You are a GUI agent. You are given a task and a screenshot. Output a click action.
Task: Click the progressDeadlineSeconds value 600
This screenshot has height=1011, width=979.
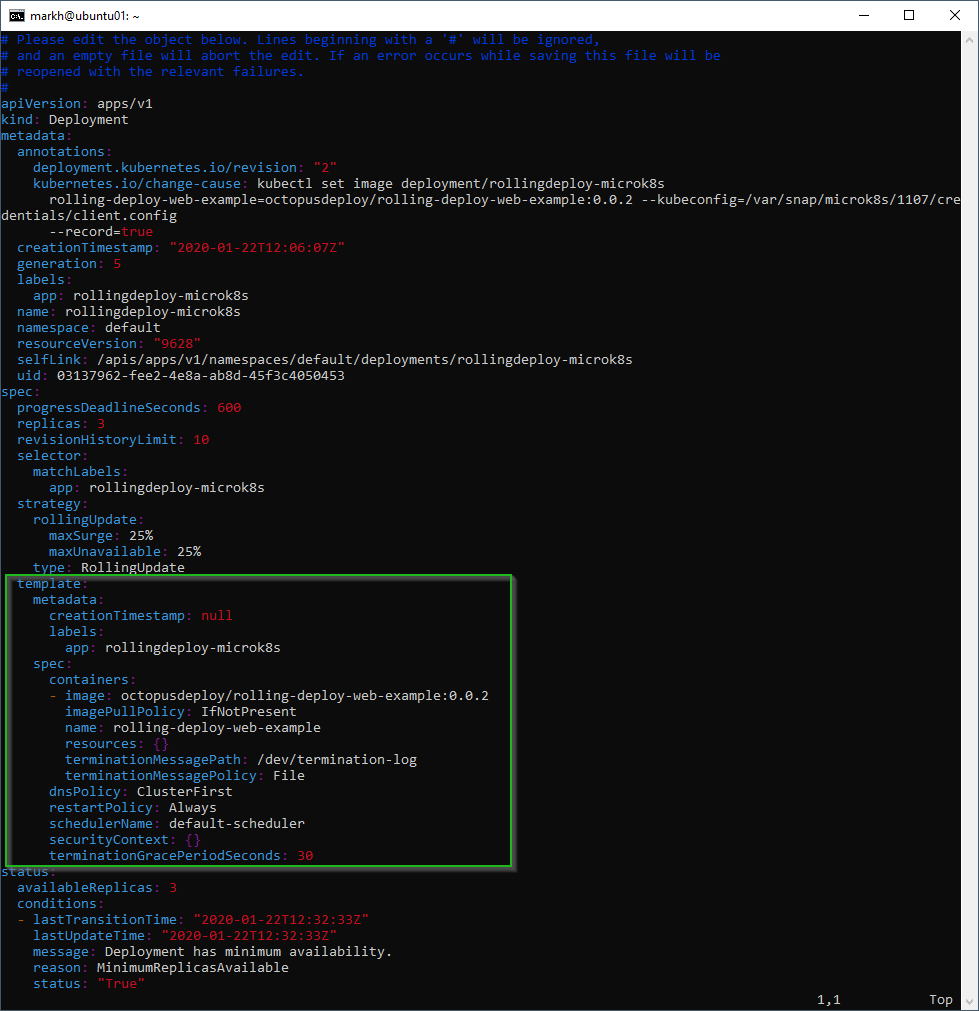[229, 408]
